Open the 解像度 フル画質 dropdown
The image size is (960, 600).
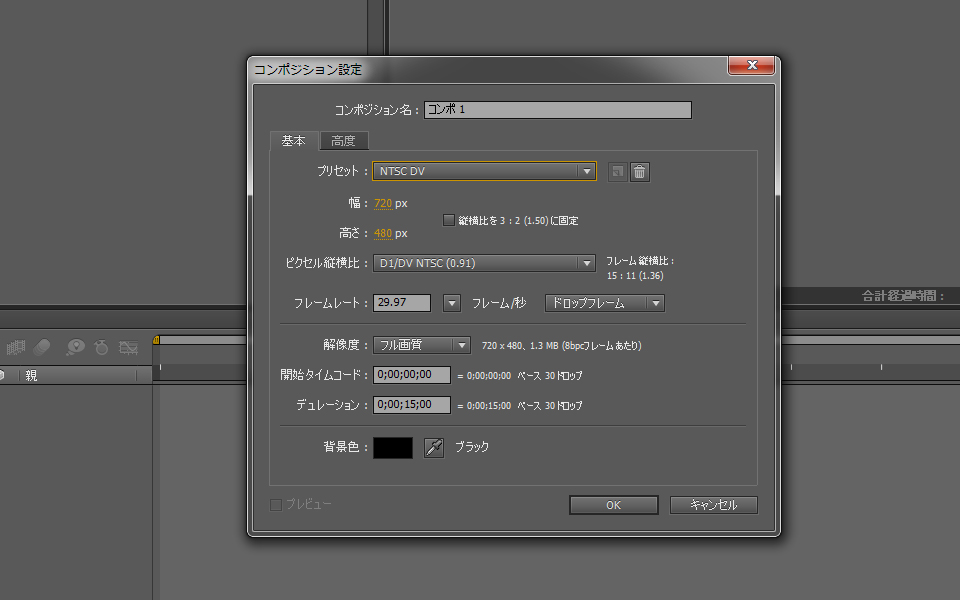tap(422, 345)
